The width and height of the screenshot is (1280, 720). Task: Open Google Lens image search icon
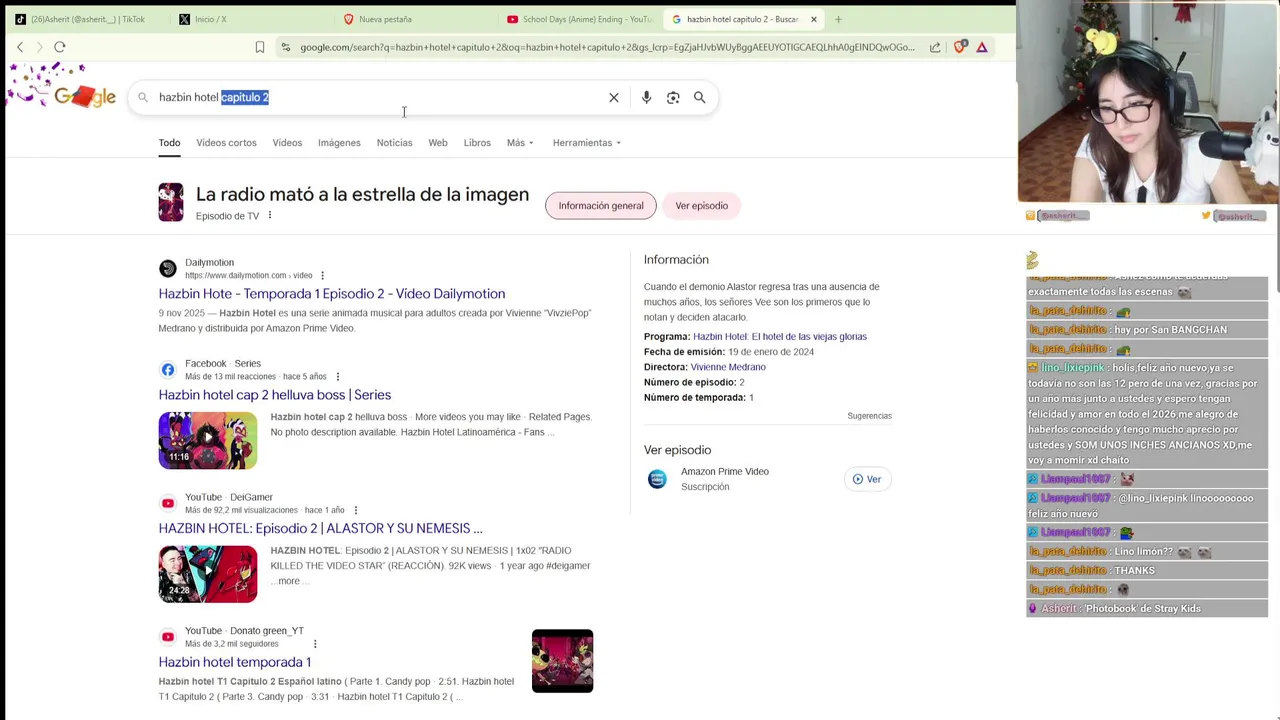pyautogui.click(x=673, y=97)
